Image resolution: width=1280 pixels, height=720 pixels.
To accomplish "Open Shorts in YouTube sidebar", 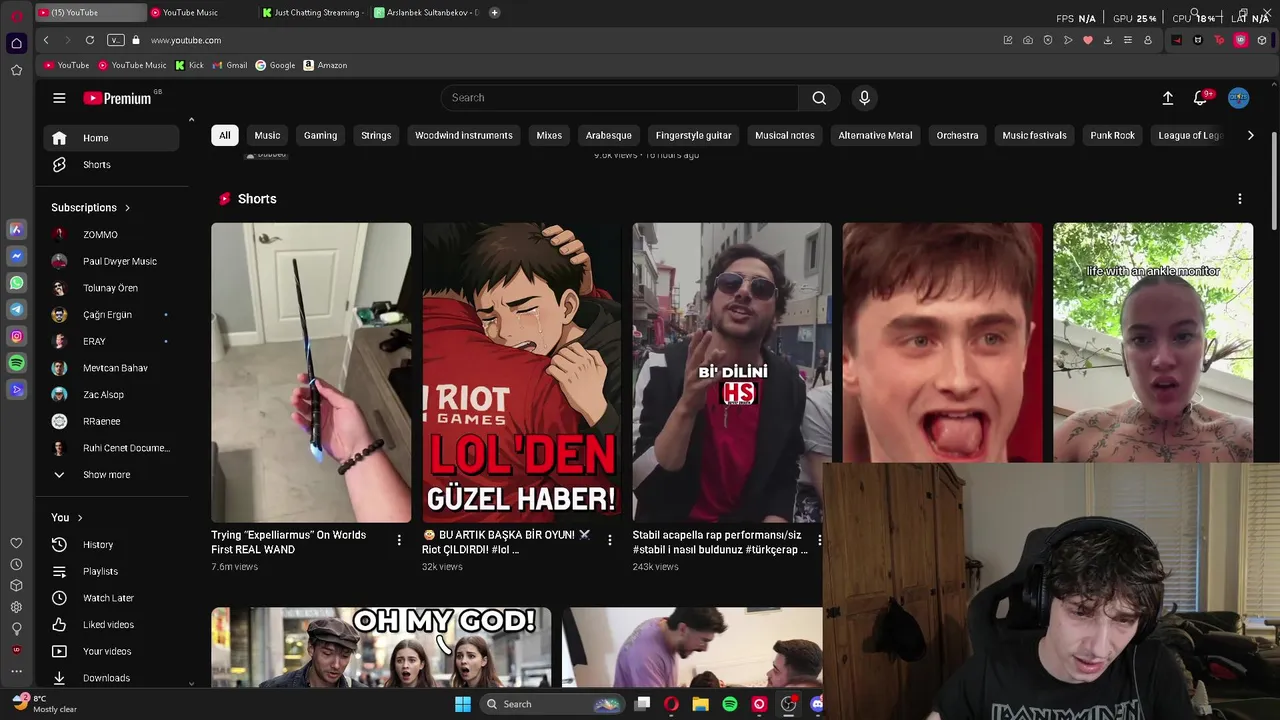I will point(111,165).
